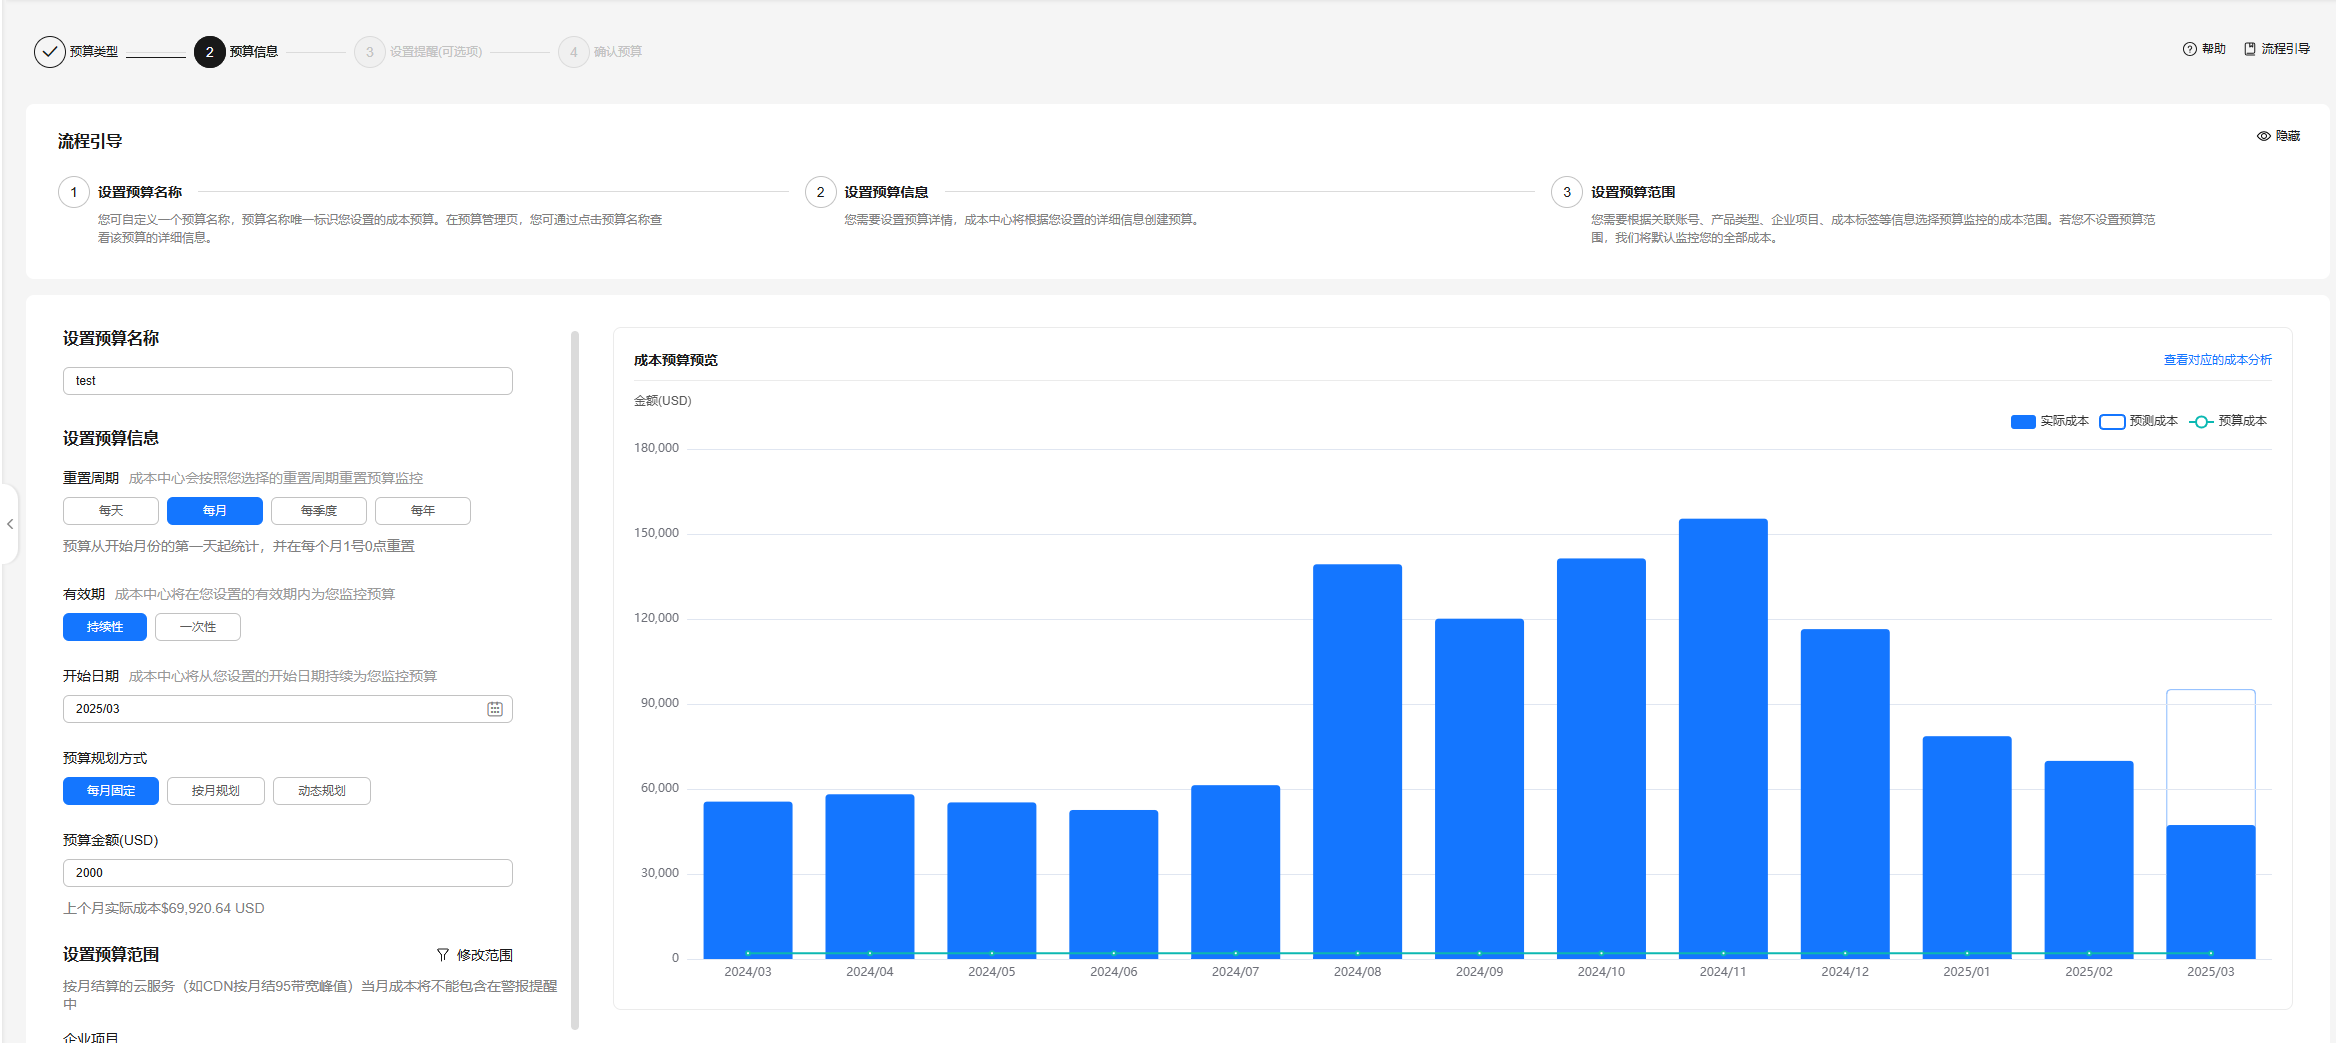The width and height of the screenshot is (2336, 1043).
Task: Click the 2024/06 x-axis label
Action: pos(1114,972)
